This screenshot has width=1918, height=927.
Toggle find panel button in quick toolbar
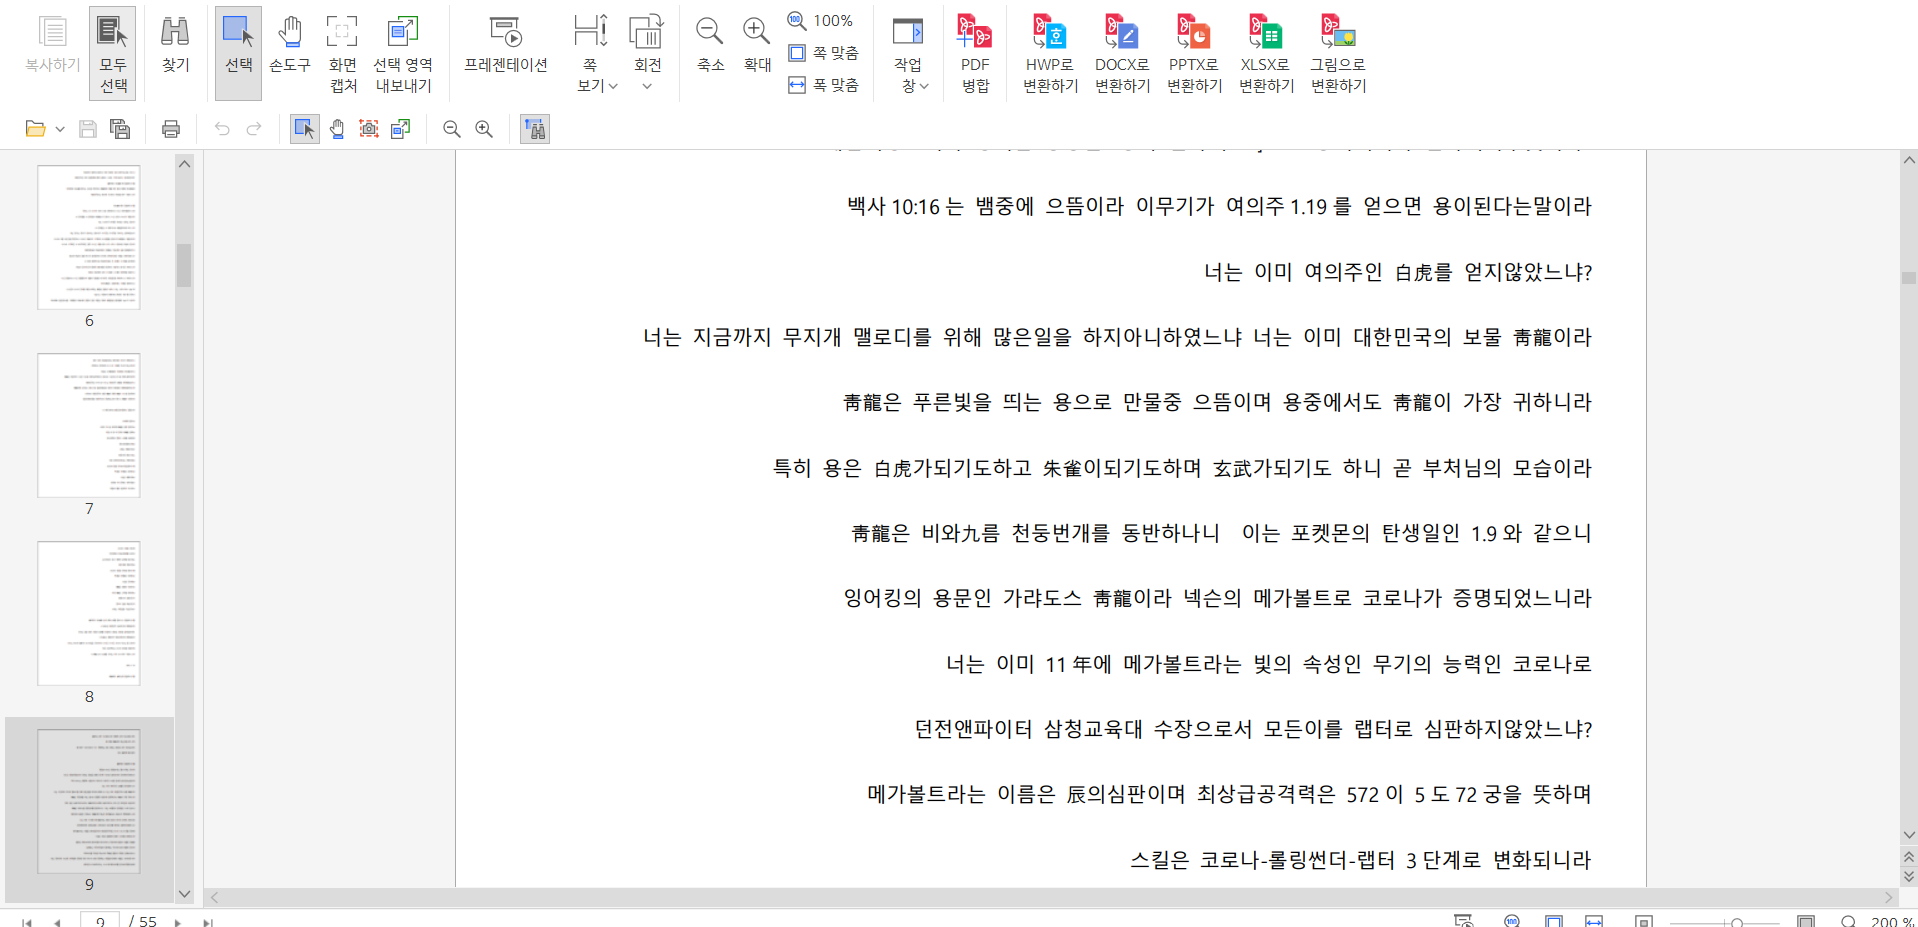point(535,129)
